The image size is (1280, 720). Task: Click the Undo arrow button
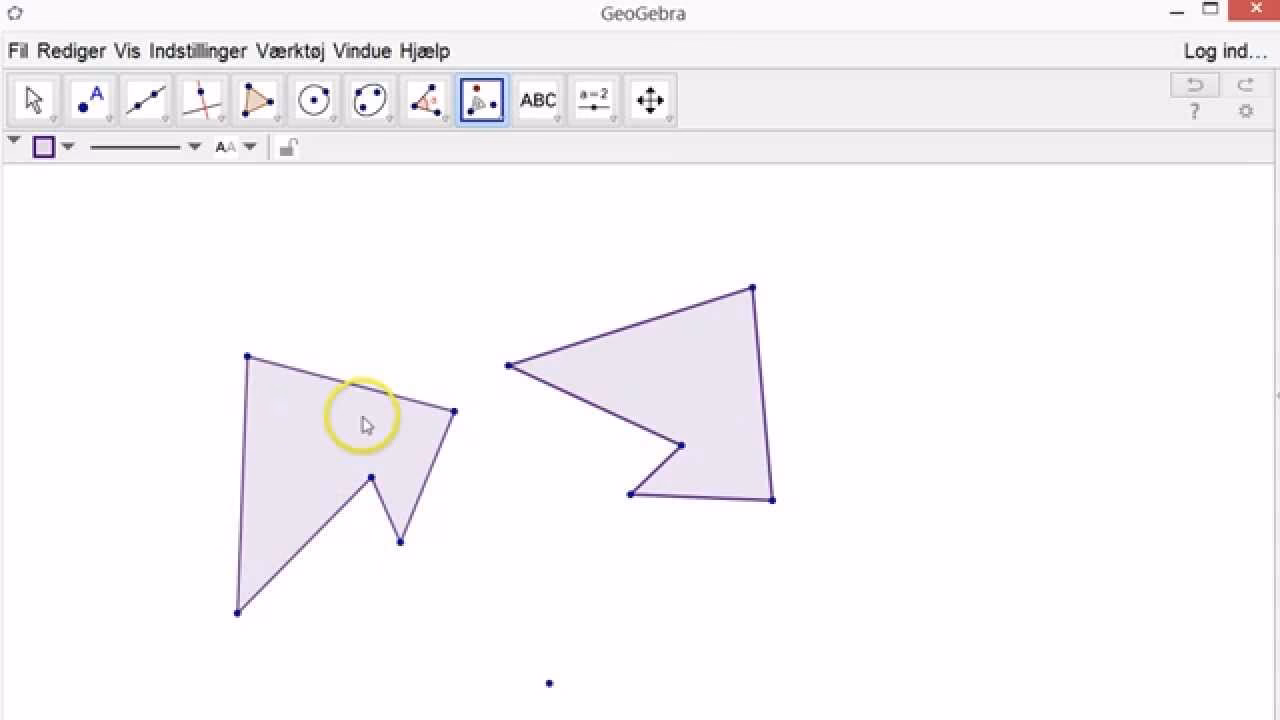point(1195,85)
